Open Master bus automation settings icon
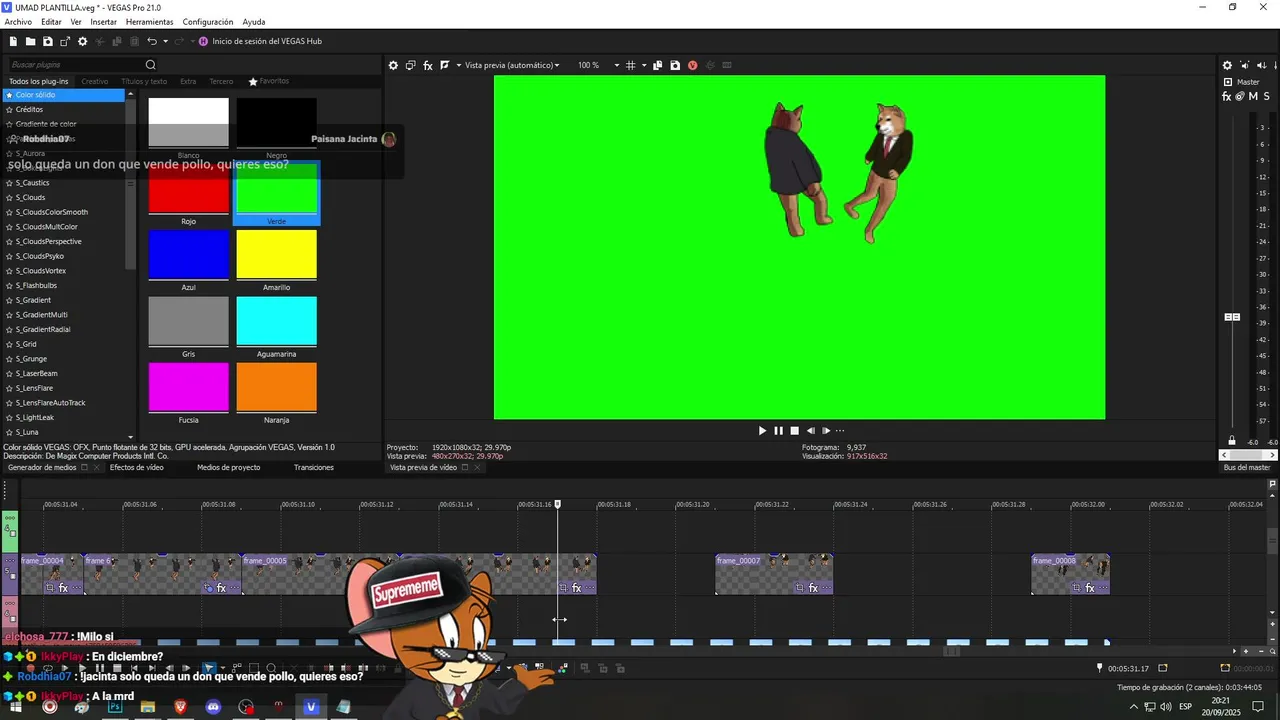The height and width of the screenshot is (720, 1280). pyautogui.click(x=1240, y=96)
